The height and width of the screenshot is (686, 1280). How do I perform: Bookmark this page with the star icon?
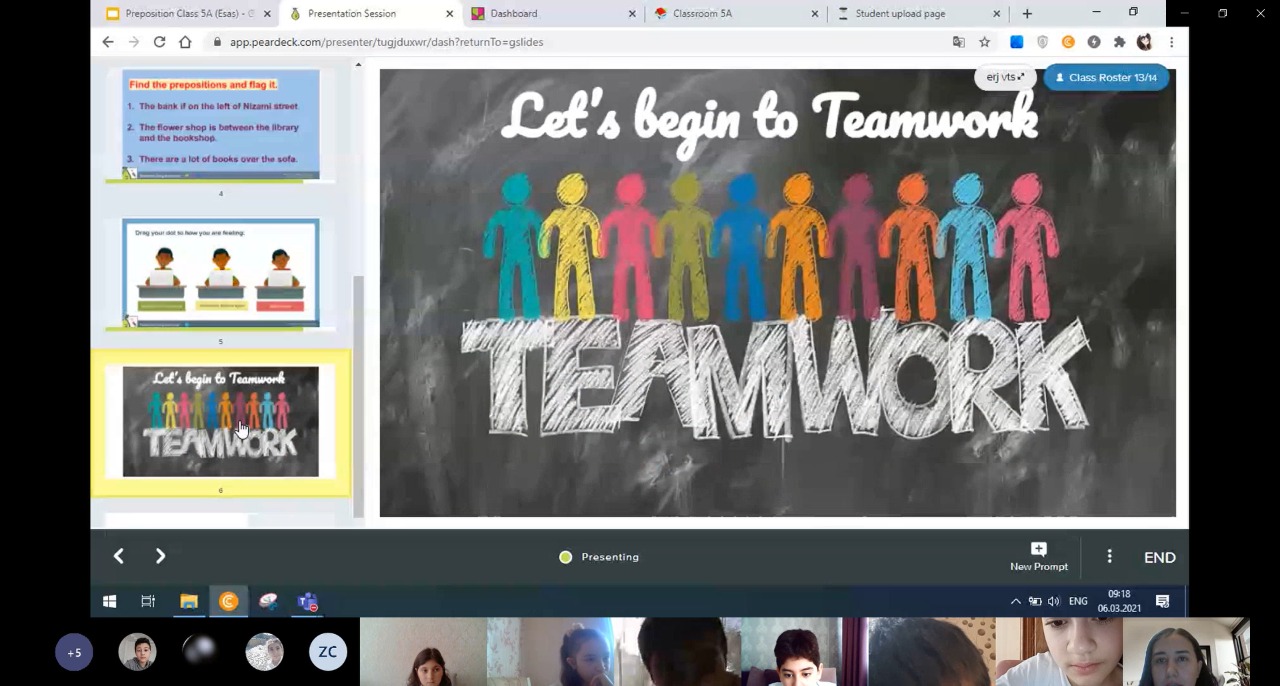pyautogui.click(x=984, y=42)
